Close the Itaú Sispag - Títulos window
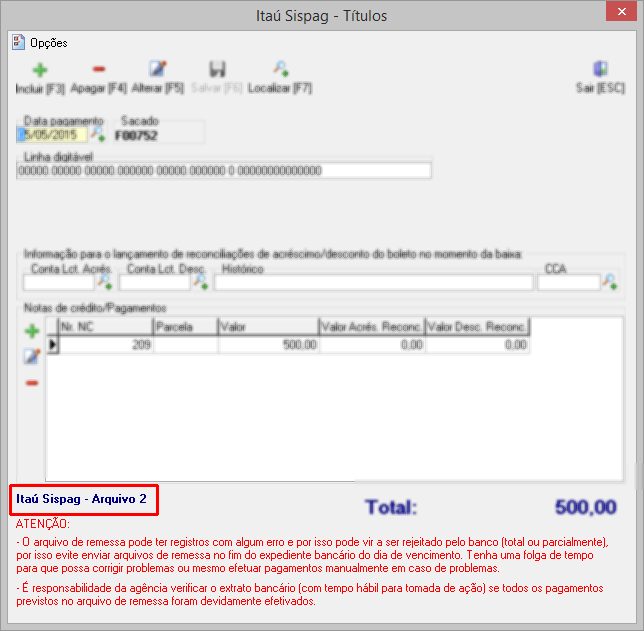 coord(621,12)
